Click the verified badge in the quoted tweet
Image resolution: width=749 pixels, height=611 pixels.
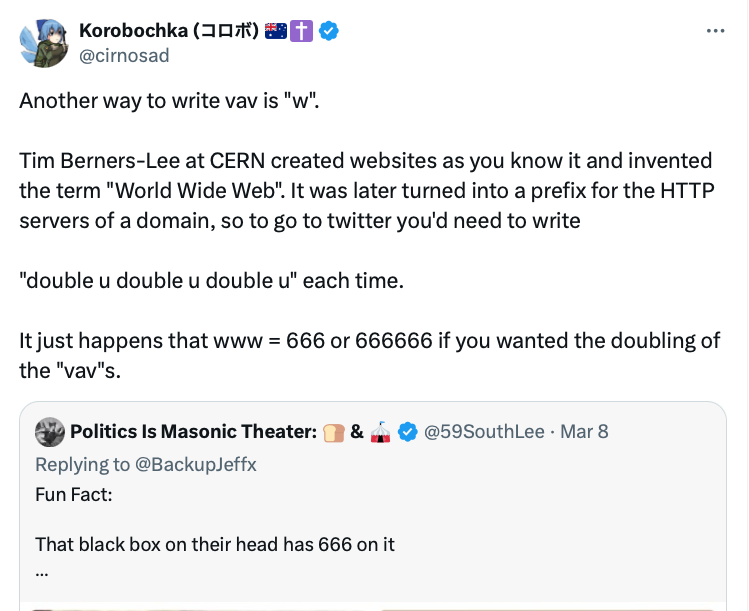point(407,432)
